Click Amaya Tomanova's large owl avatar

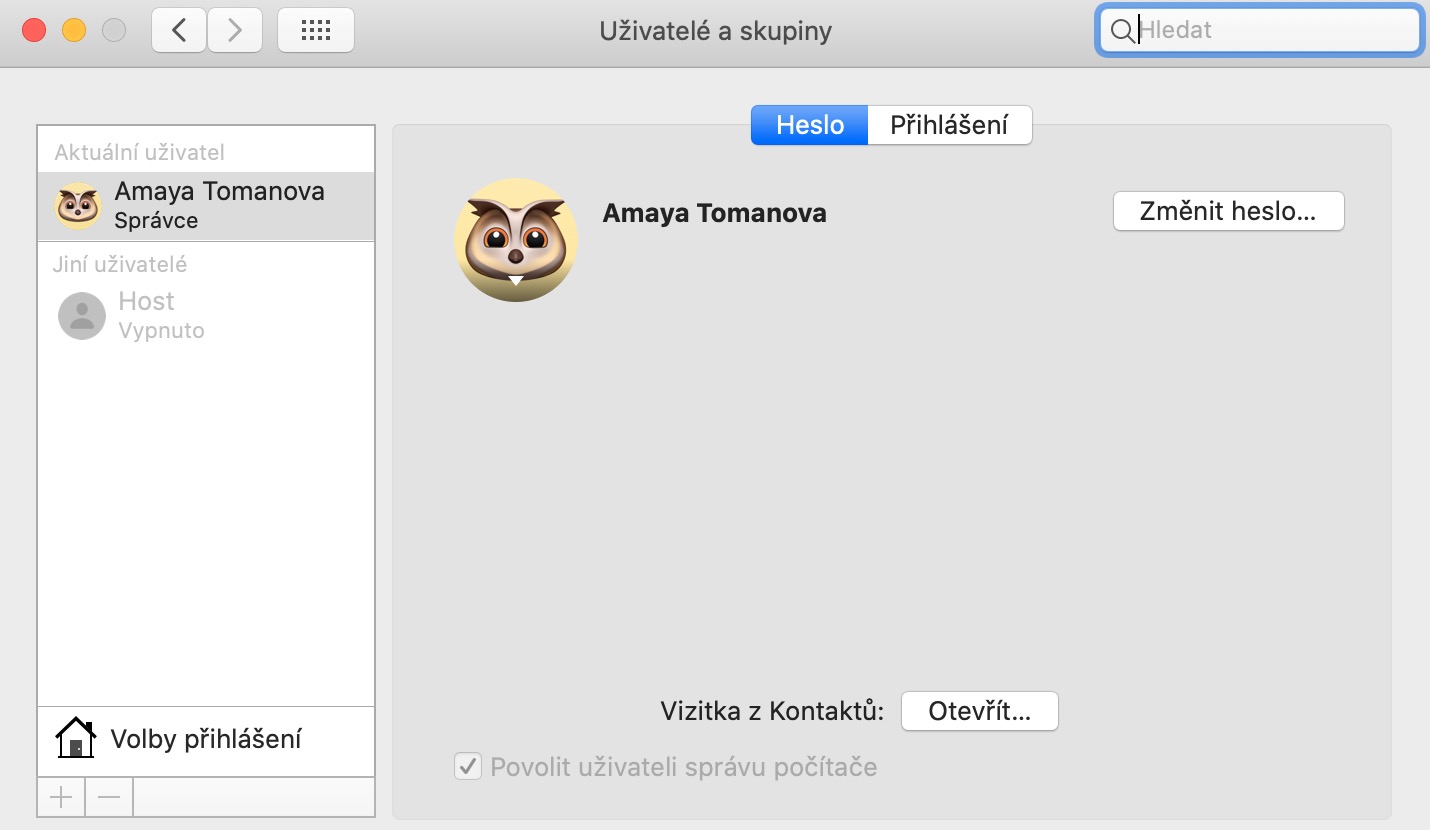(515, 240)
